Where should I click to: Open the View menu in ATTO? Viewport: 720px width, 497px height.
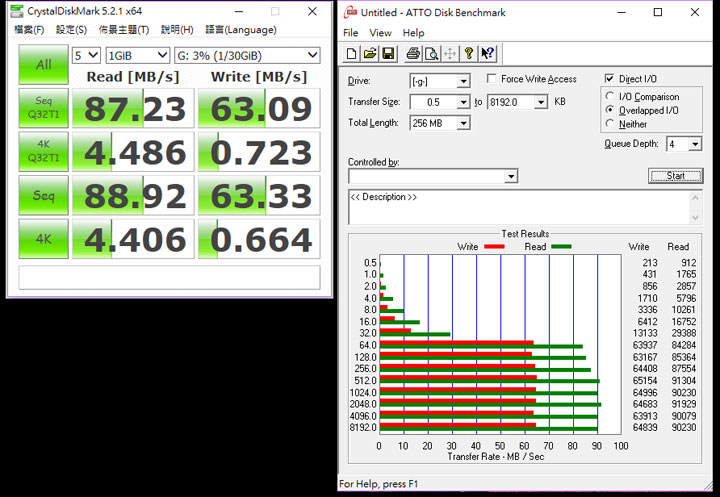click(380, 33)
